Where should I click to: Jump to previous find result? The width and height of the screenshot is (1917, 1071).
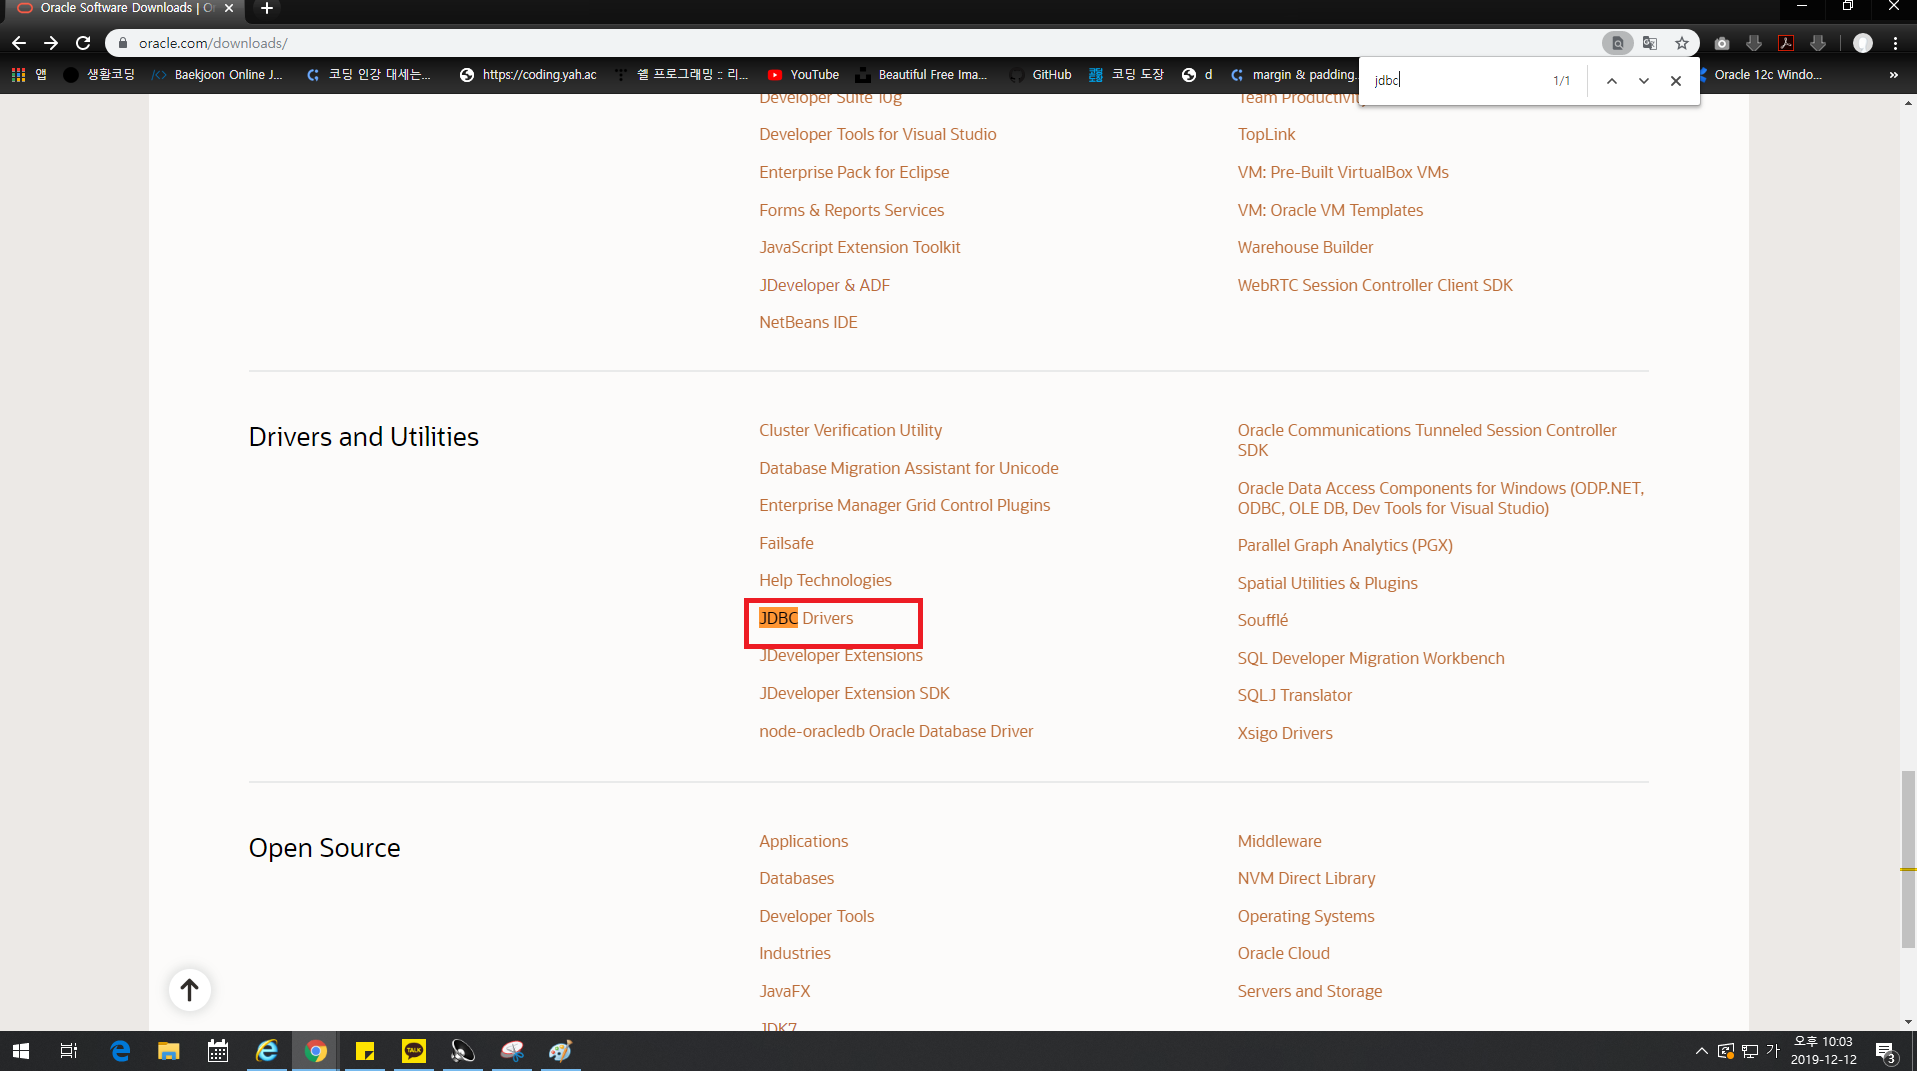(1612, 81)
